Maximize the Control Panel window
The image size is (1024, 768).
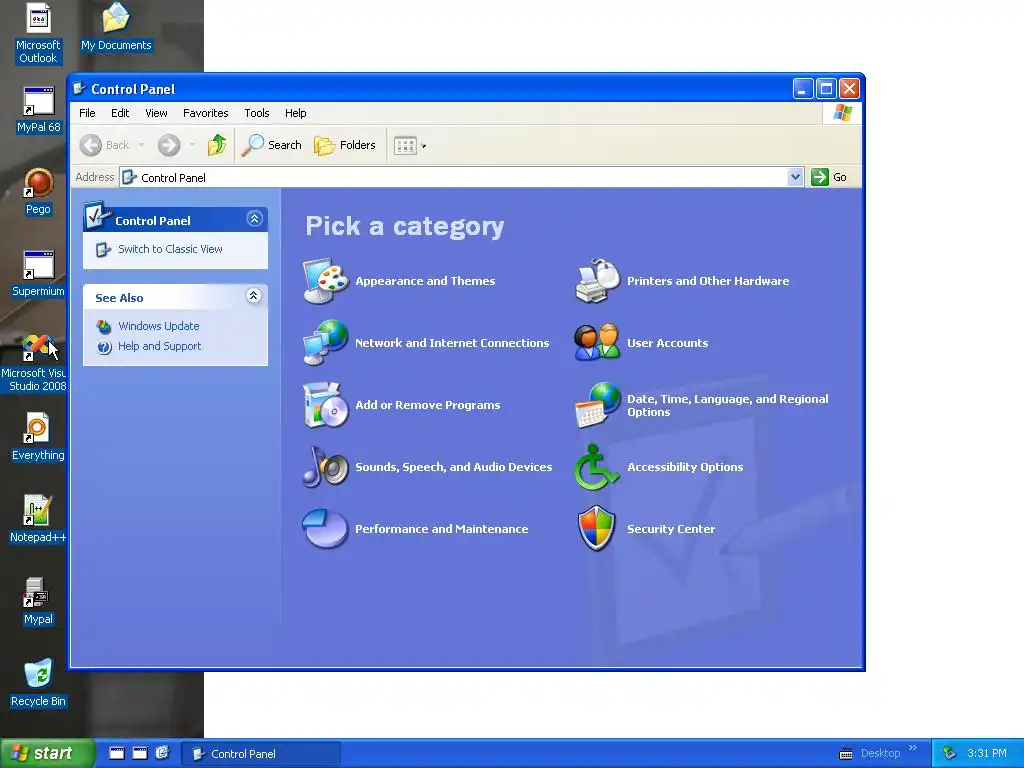tap(826, 88)
